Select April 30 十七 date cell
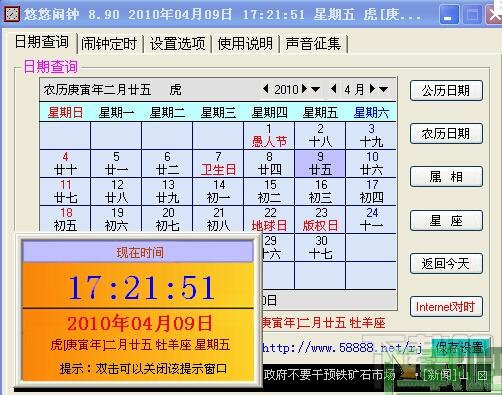This screenshot has height=395, width=502. (320, 247)
